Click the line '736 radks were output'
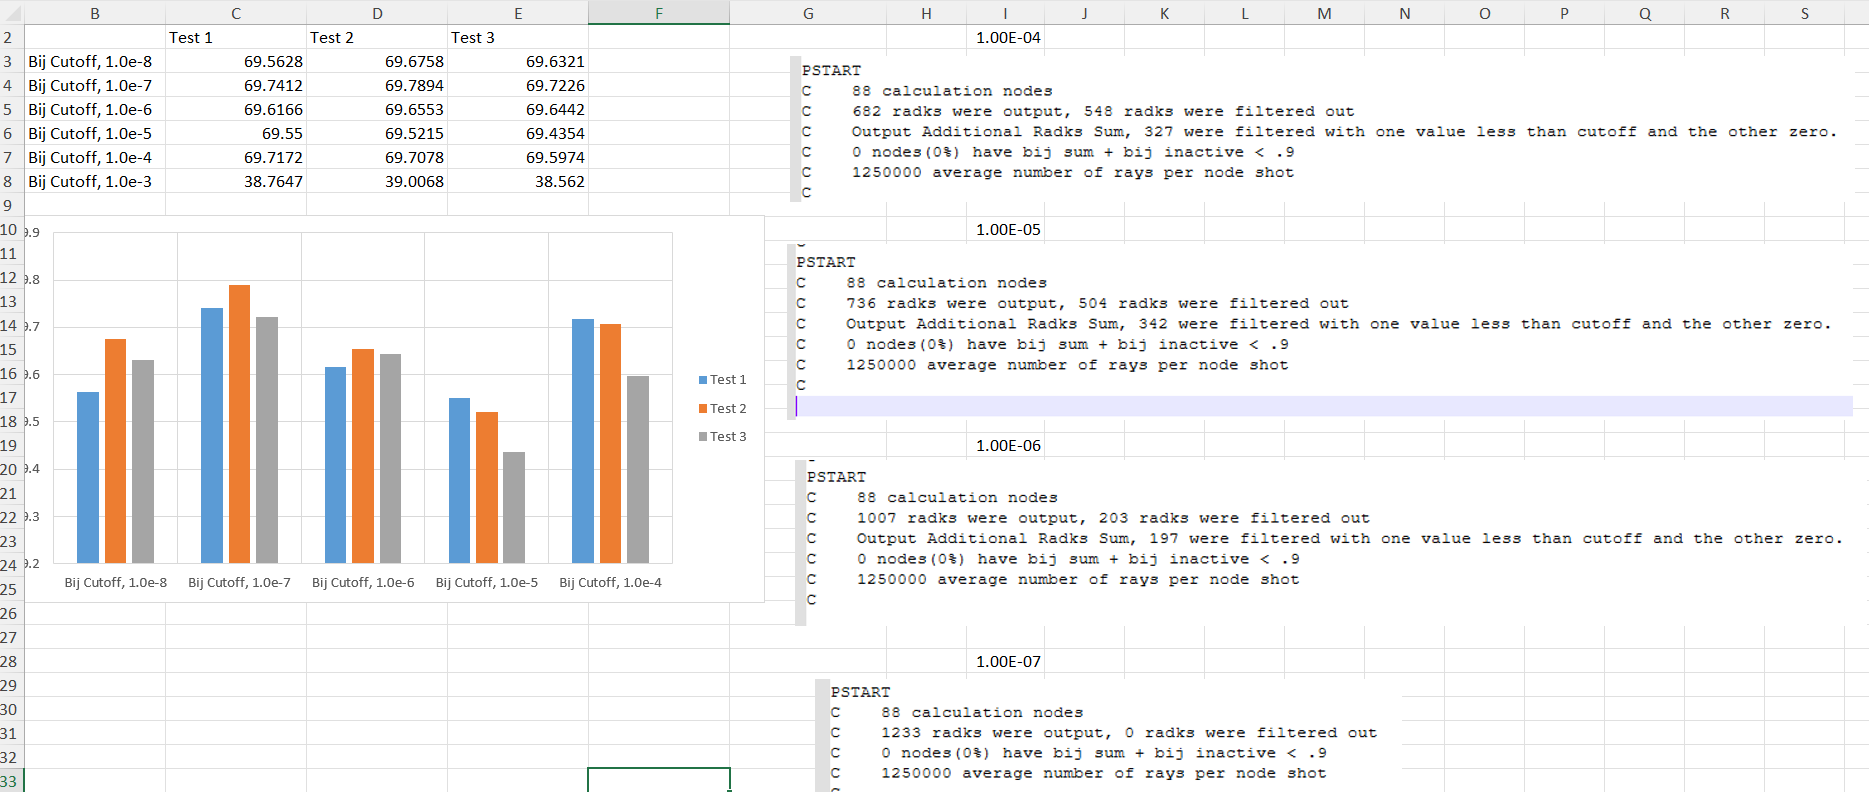The height and width of the screenshot is (792, 1869). point(1097,303)
